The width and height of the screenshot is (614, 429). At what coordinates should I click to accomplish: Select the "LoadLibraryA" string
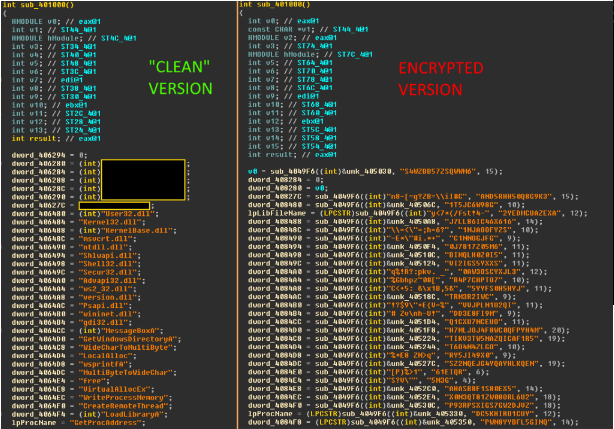(133, 414)
